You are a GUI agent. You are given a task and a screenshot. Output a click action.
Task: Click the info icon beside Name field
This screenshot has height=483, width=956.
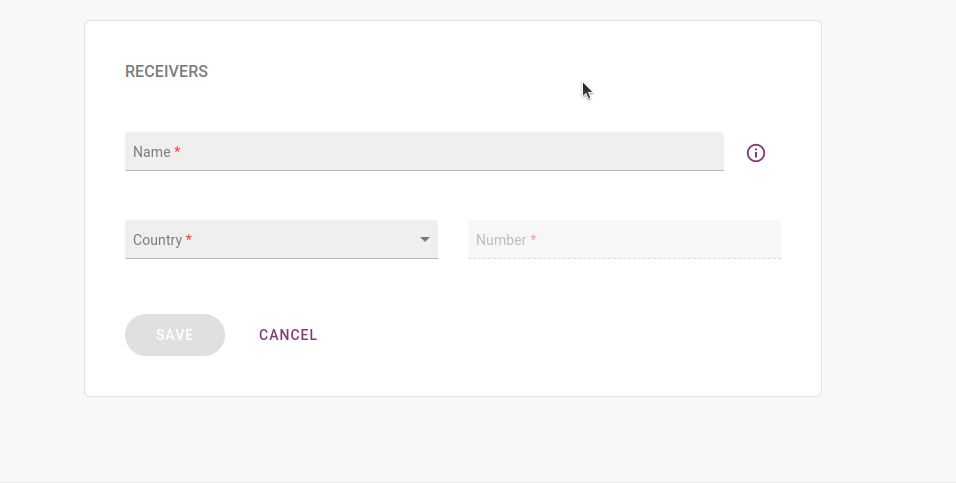[756, 153]
